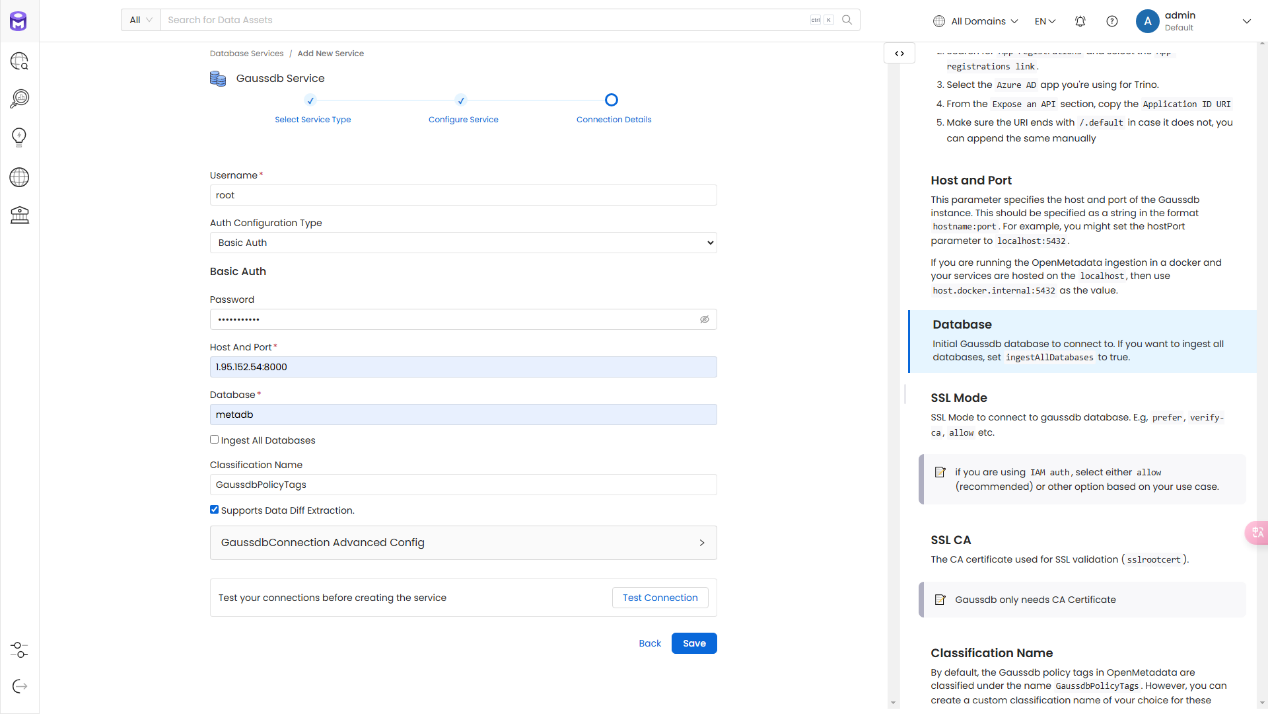
Task: Open the All Domains dropdown
Action: coord(975,21)
